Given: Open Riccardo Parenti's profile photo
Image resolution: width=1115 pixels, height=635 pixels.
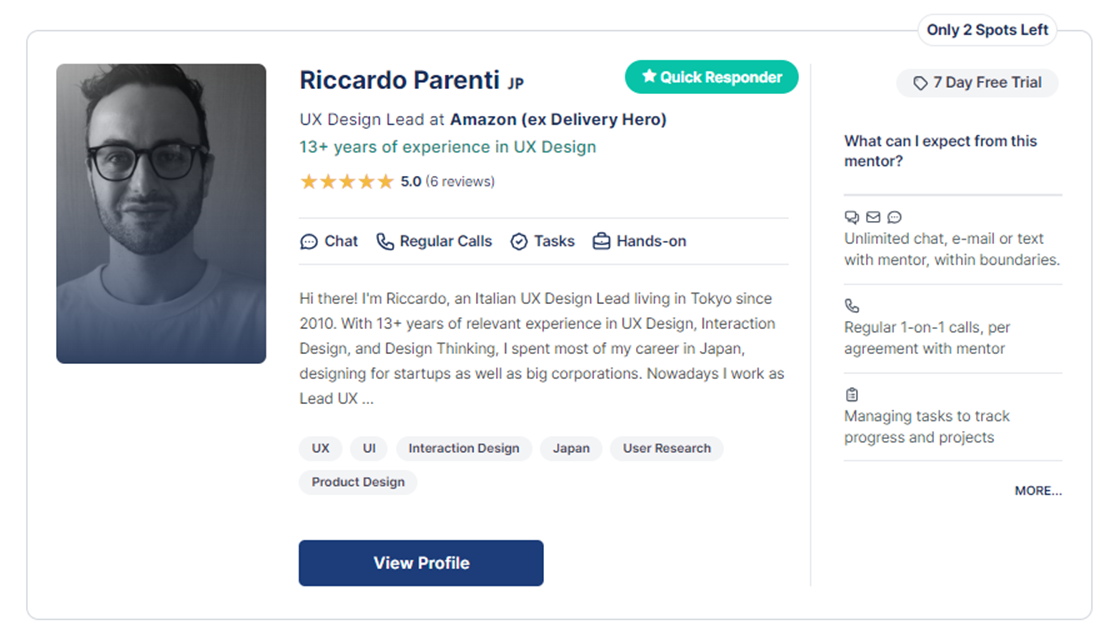Looking at the screenshot, I should (x=161, y=213).
